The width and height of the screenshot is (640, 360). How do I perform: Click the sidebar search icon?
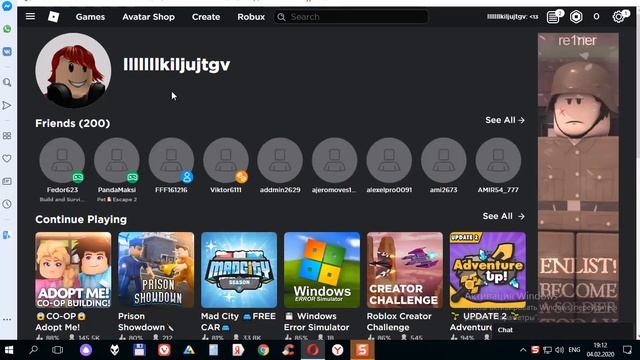pos(7,82)
